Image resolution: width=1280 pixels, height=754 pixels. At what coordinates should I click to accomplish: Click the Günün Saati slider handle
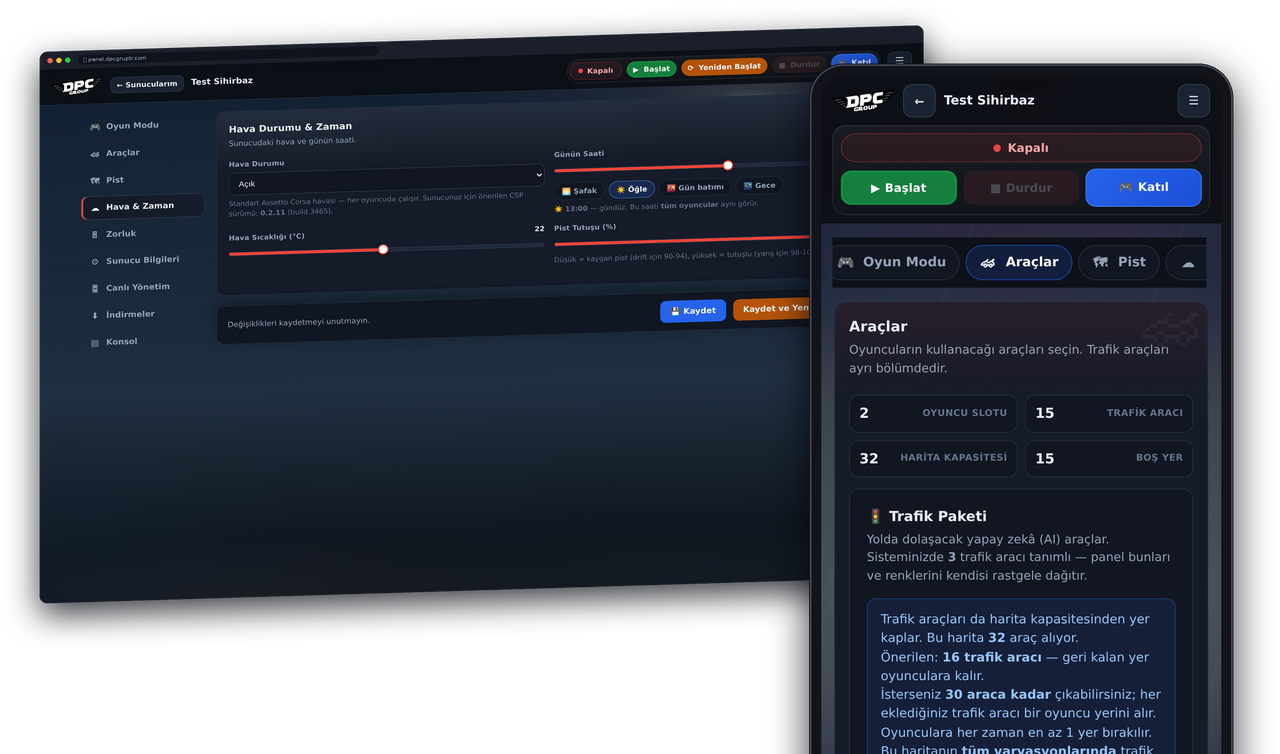point(728,165)
